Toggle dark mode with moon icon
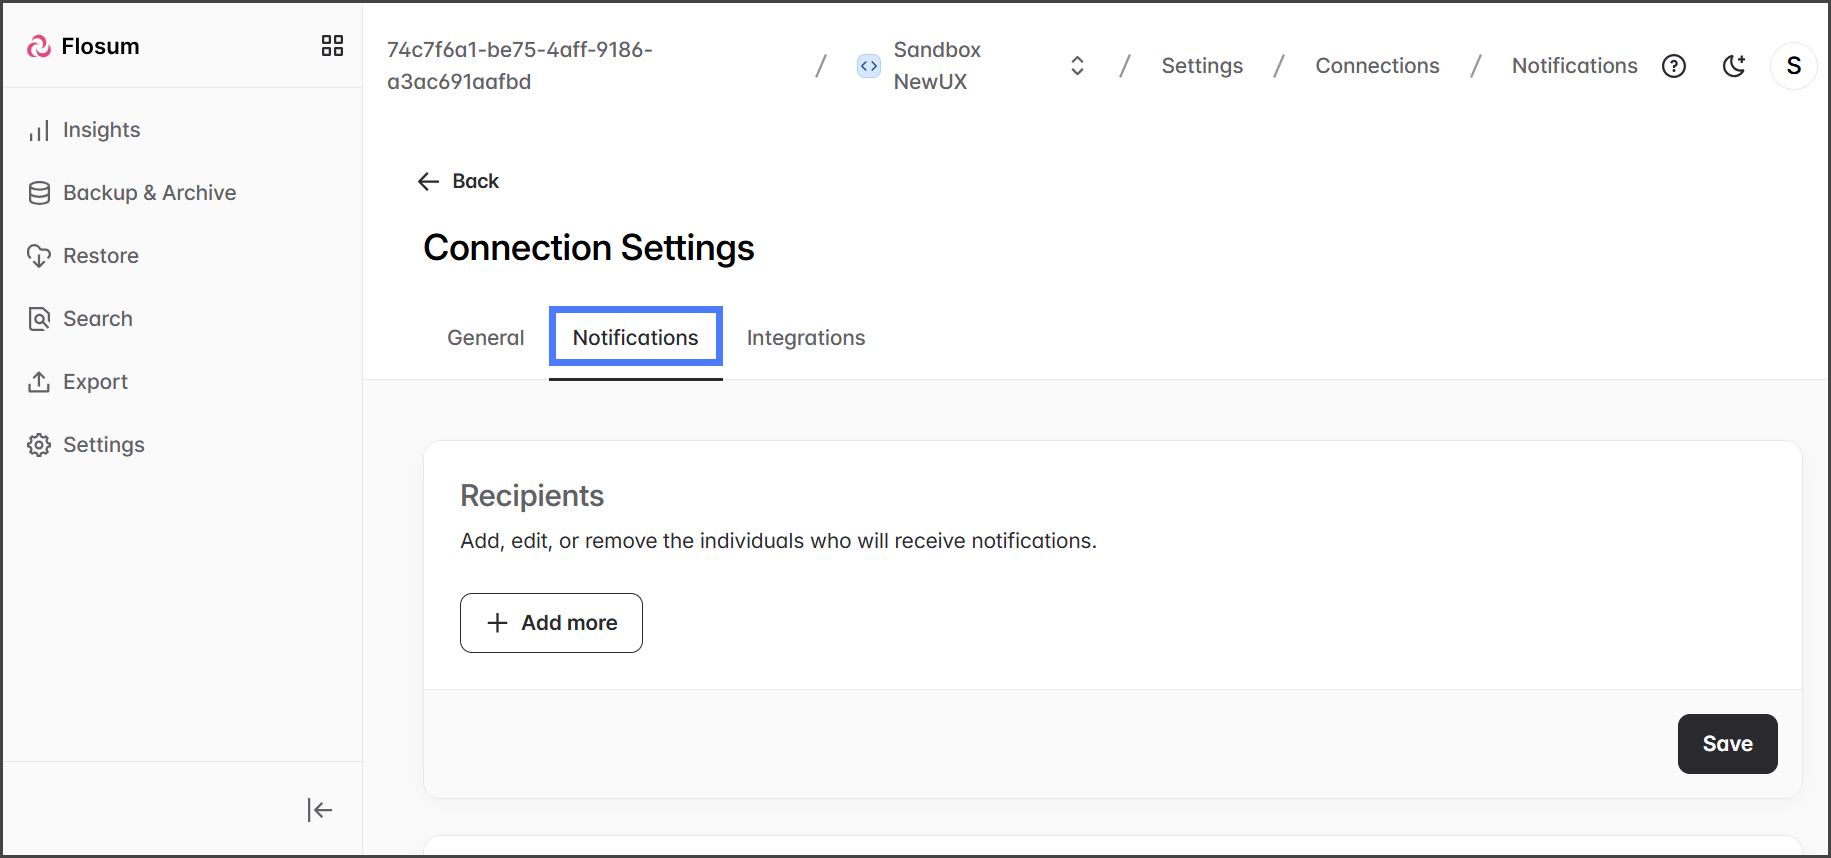 1733,66
